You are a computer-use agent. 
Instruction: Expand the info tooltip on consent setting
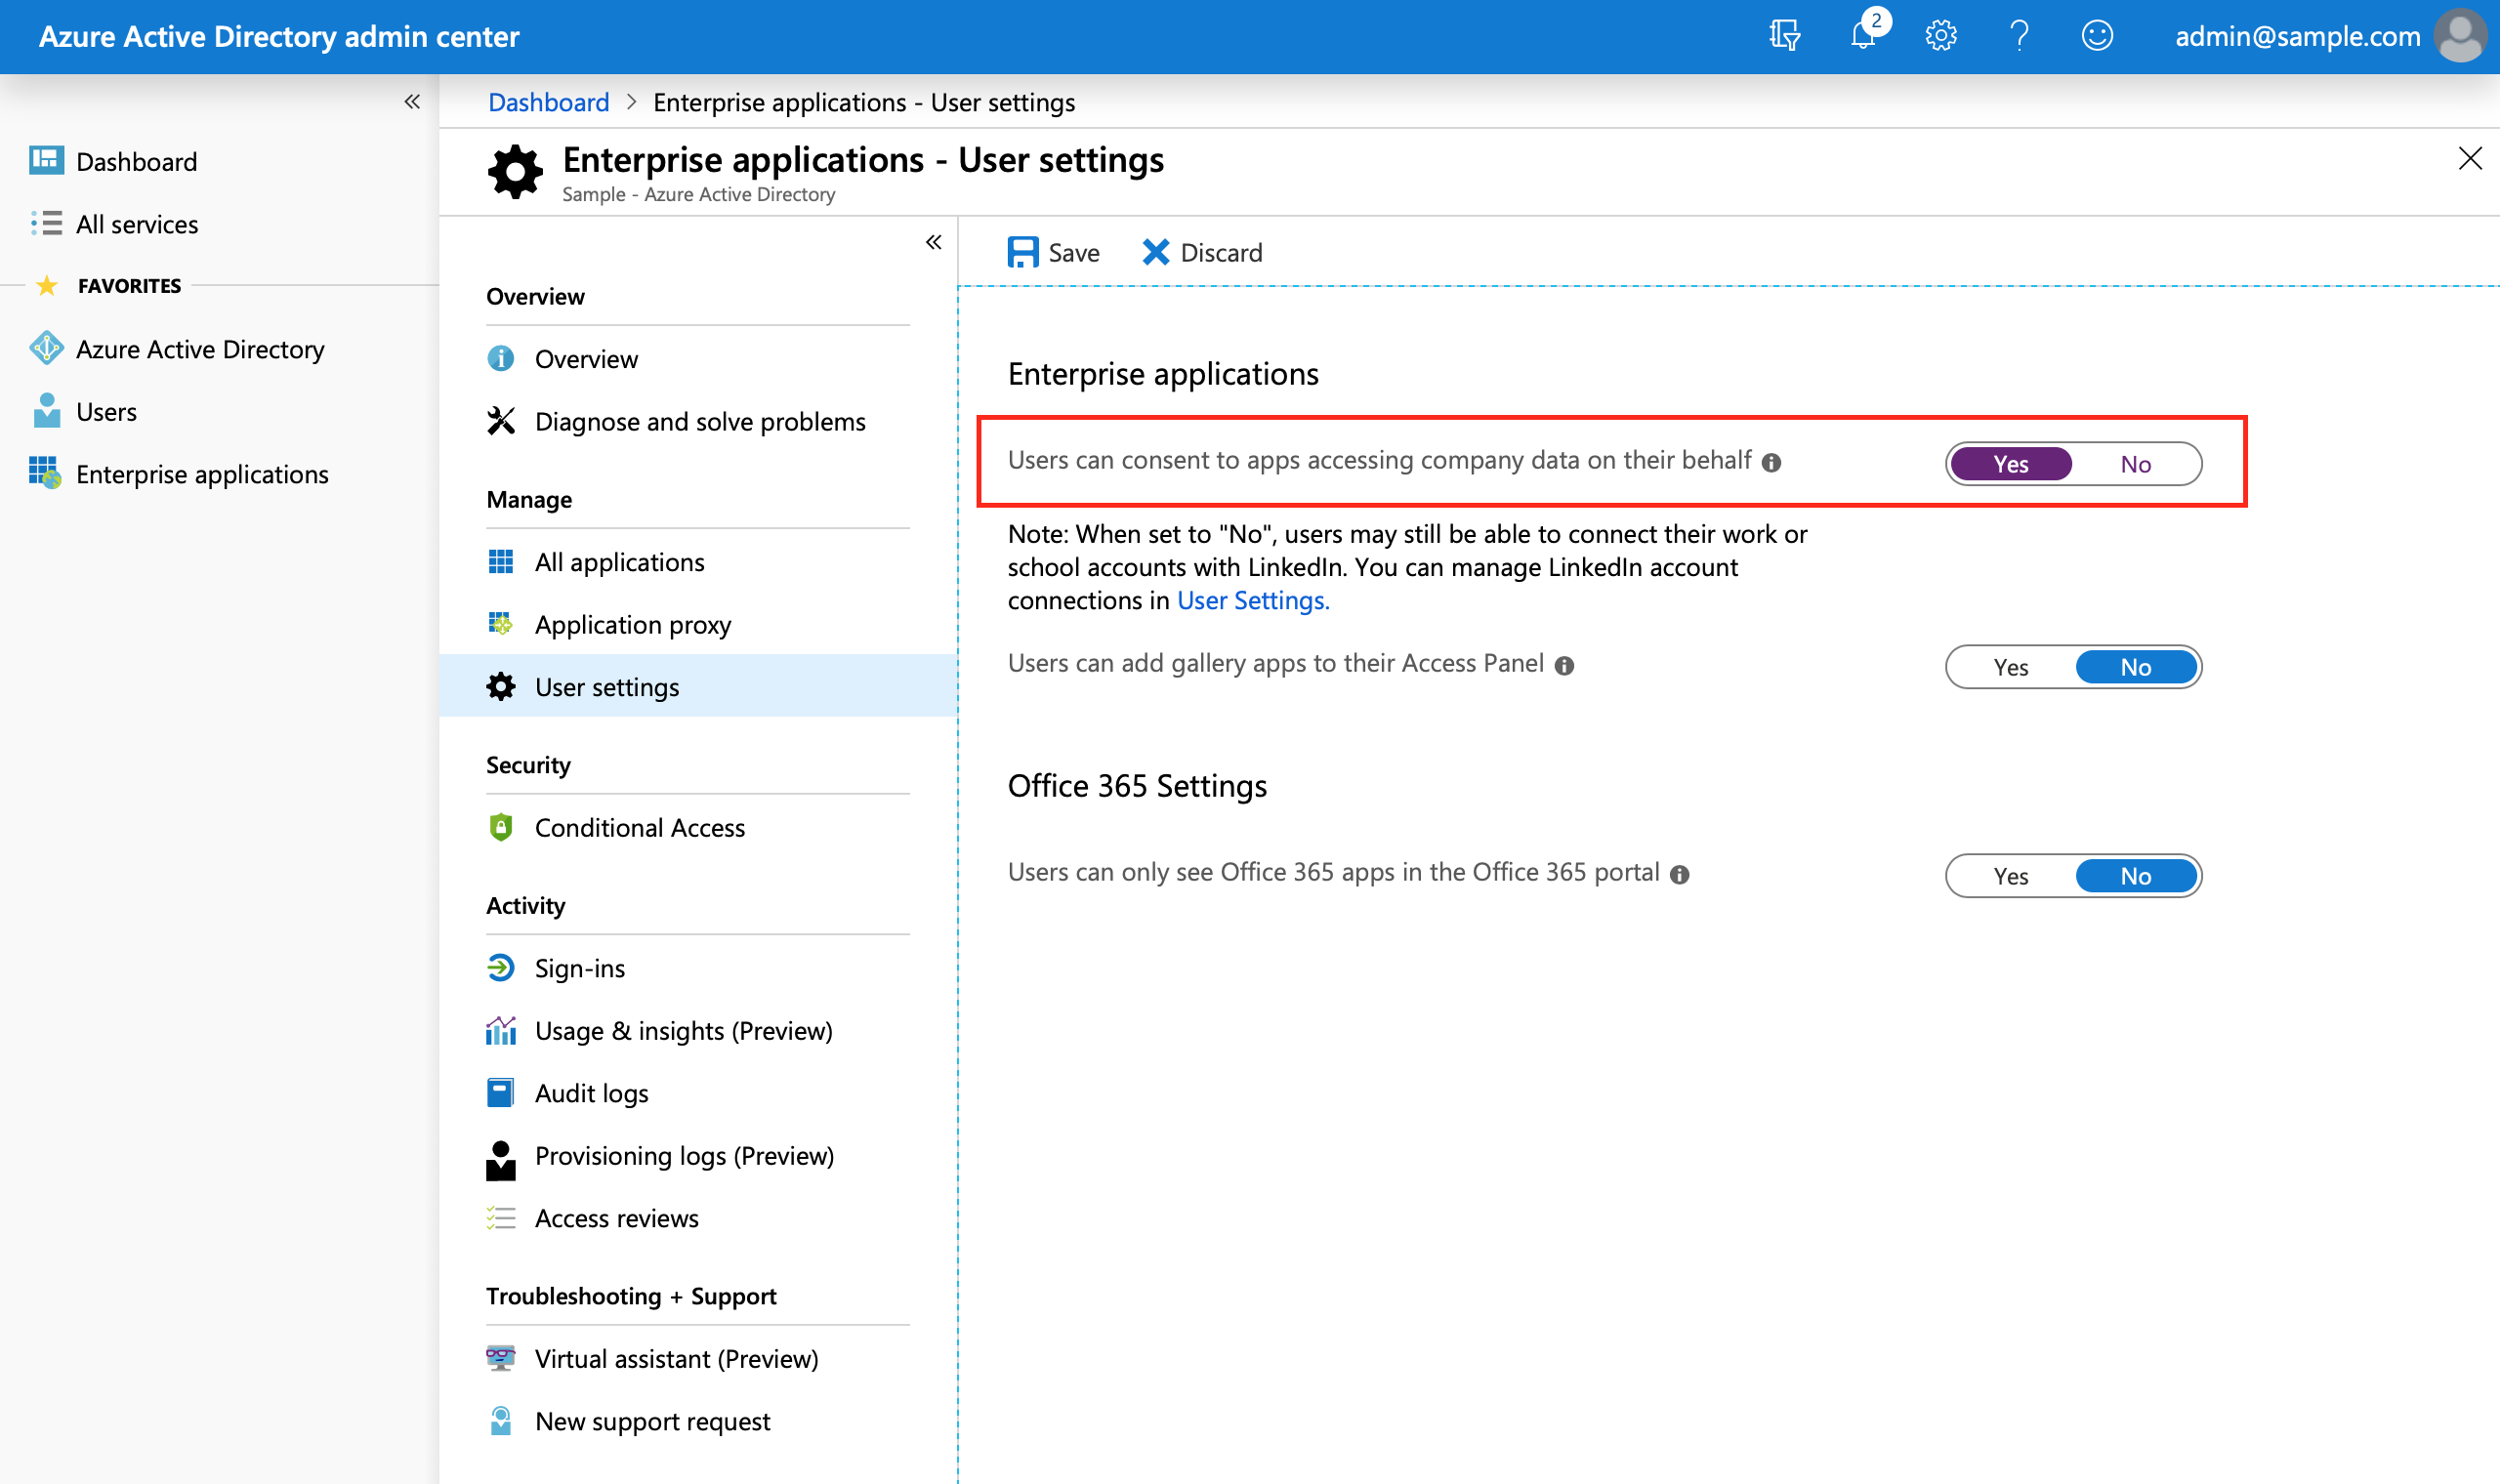point(1772,461)
